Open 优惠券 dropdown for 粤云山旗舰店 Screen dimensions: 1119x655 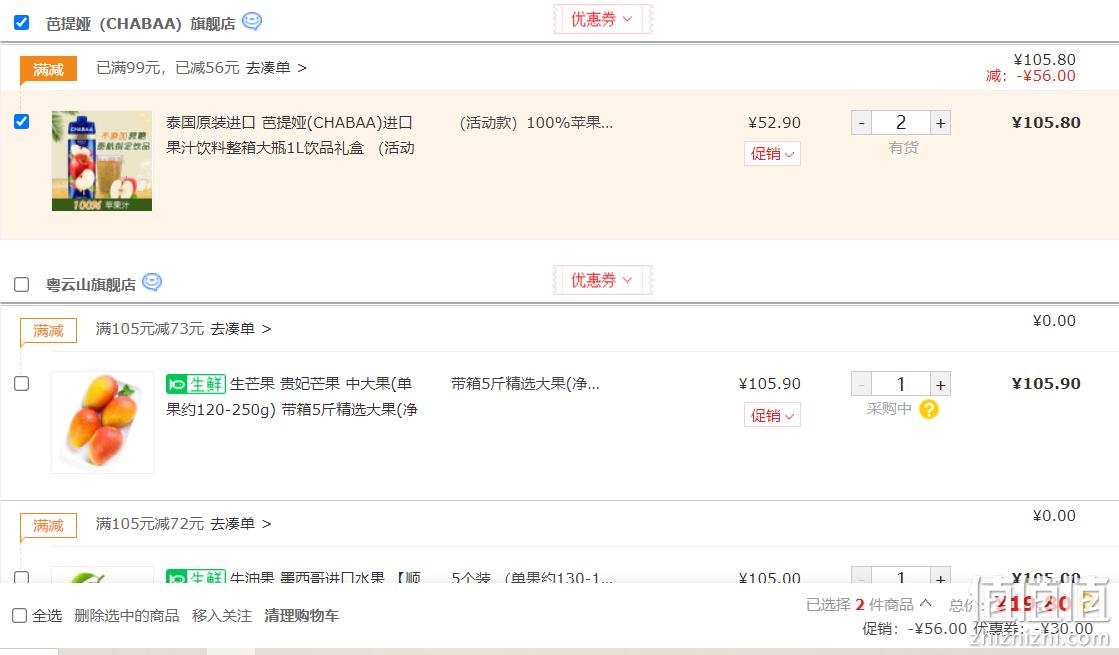coord(602,280)
